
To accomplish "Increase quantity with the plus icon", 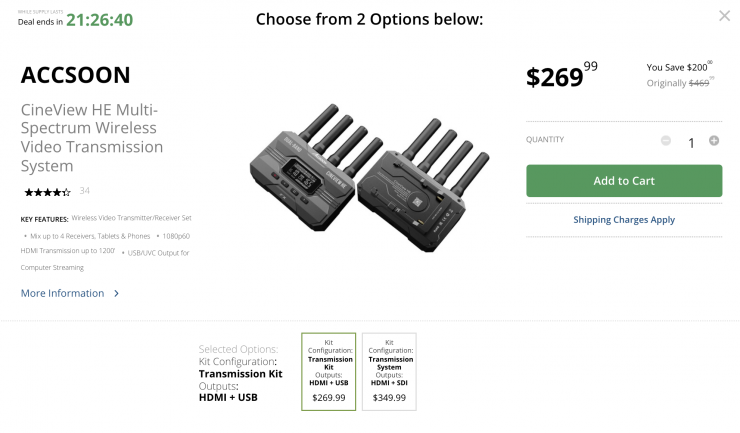I will point(714,141).
